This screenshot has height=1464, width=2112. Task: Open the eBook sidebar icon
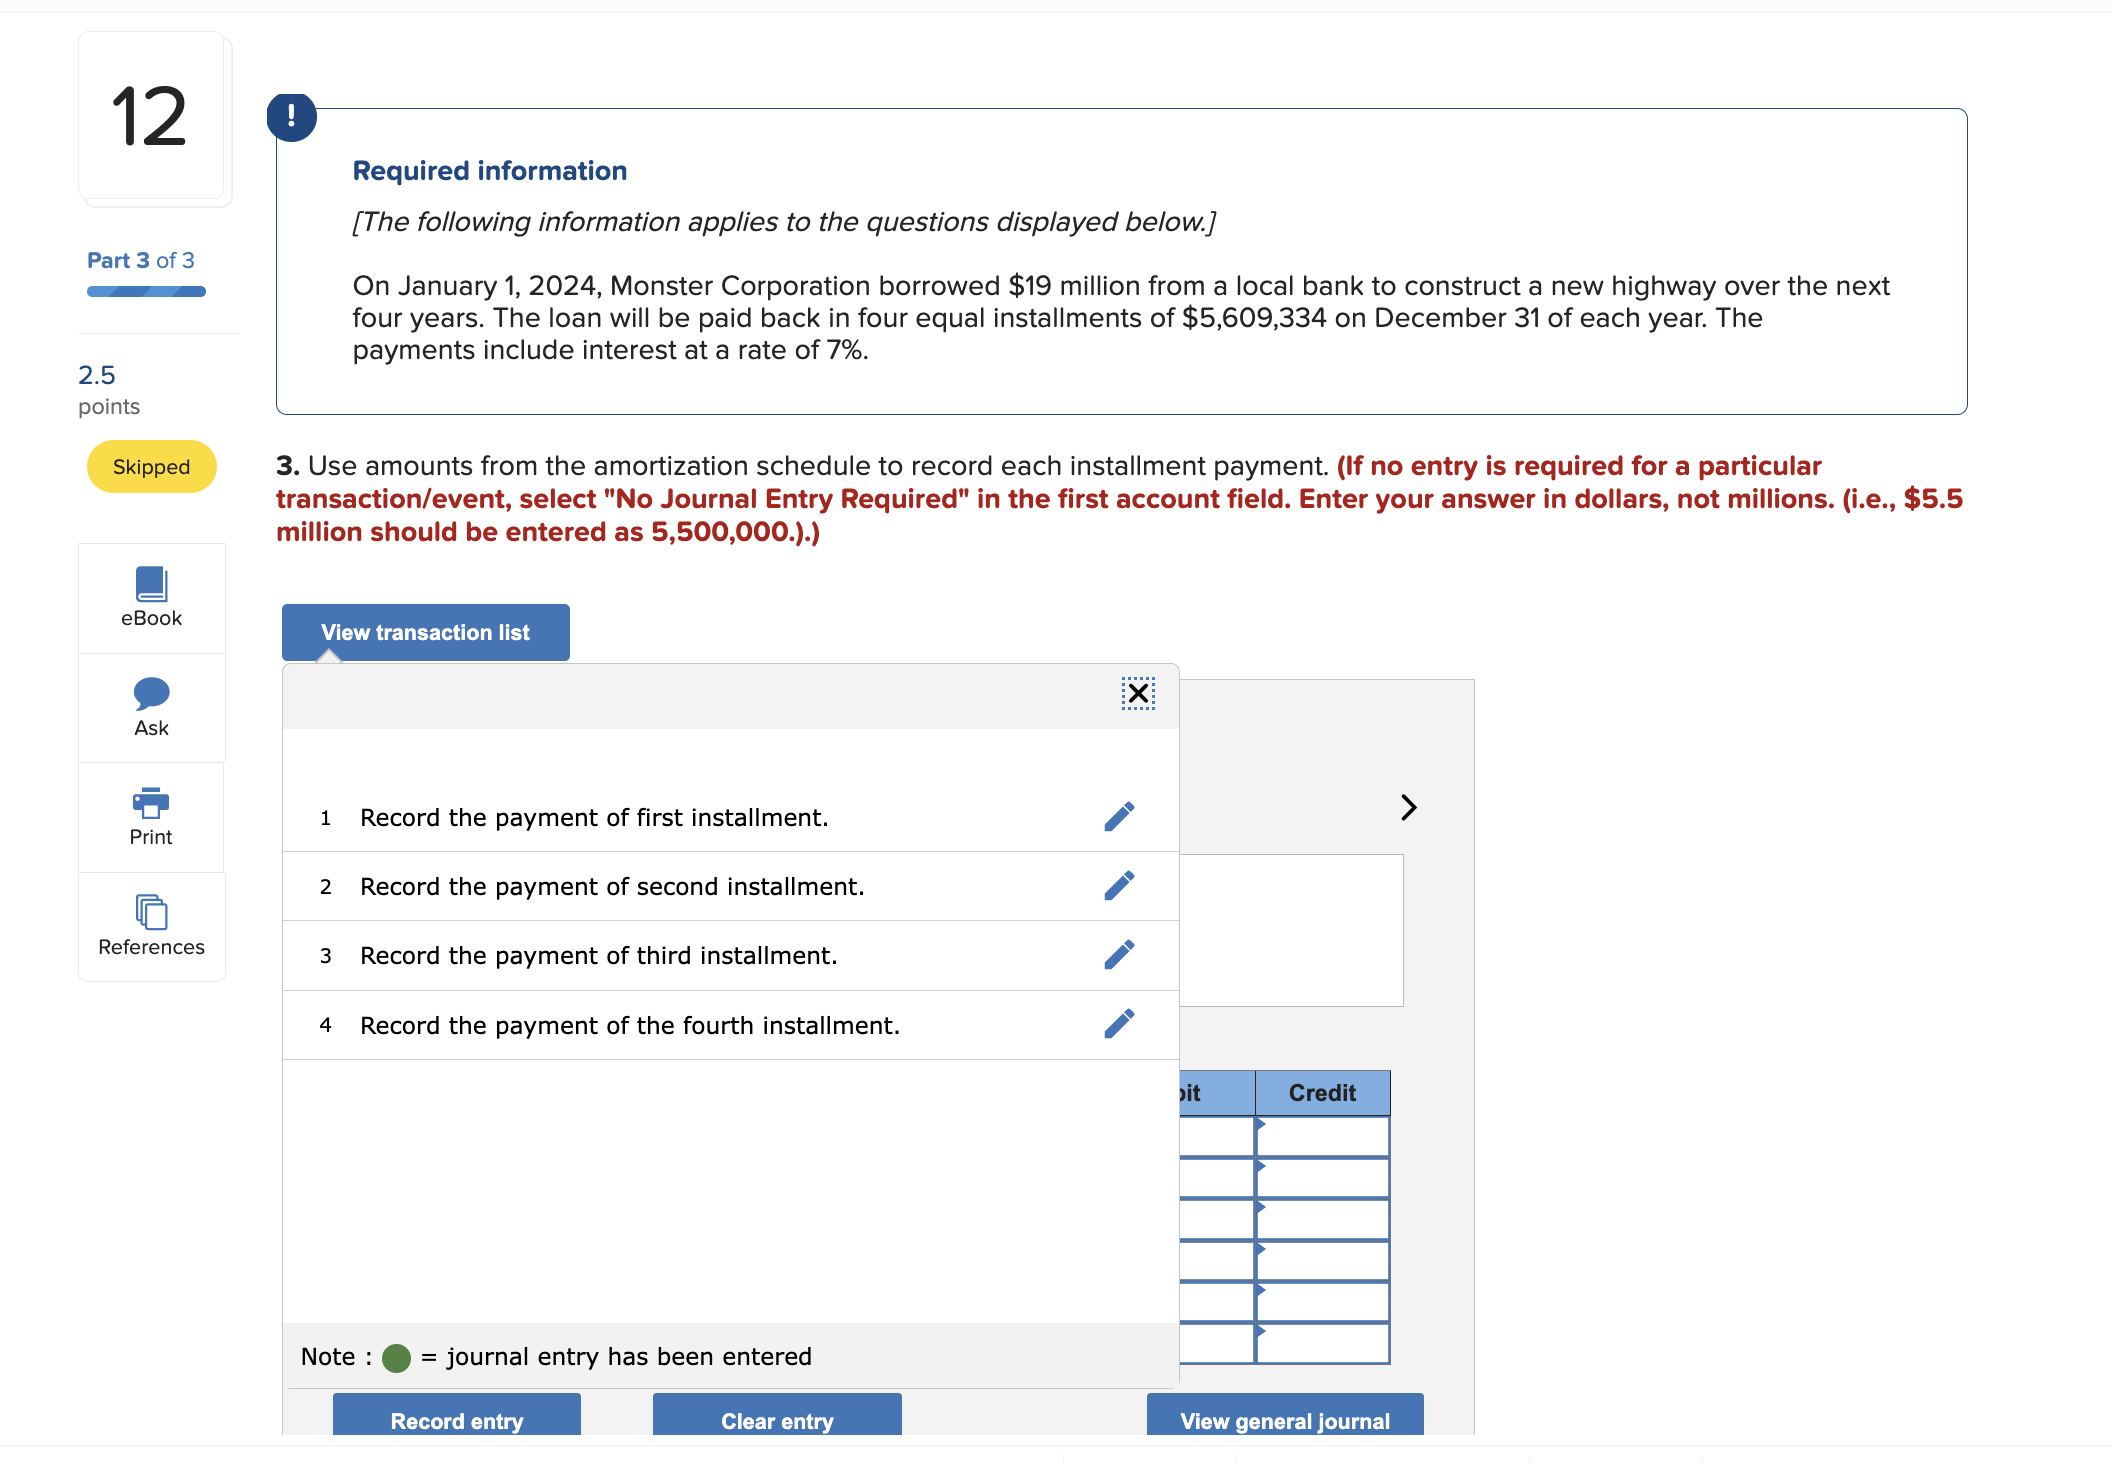151,584
